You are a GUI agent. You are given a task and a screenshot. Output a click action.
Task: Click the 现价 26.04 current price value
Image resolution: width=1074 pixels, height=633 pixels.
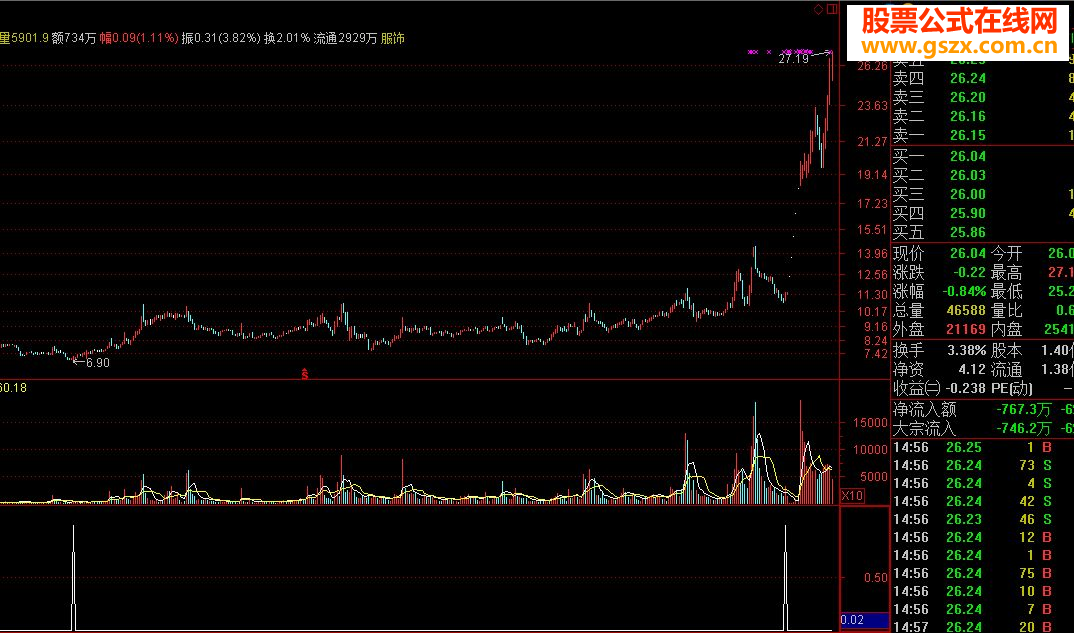point(968,253)
